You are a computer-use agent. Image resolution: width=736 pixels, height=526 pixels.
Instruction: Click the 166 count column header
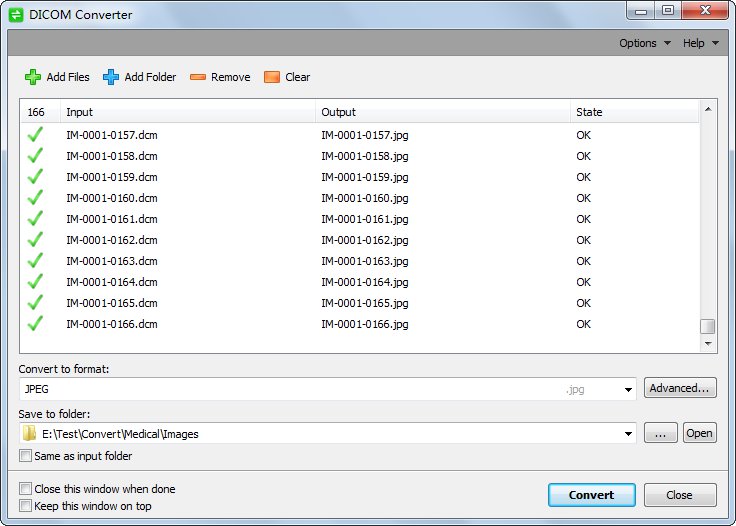click(x=40, y=112)
